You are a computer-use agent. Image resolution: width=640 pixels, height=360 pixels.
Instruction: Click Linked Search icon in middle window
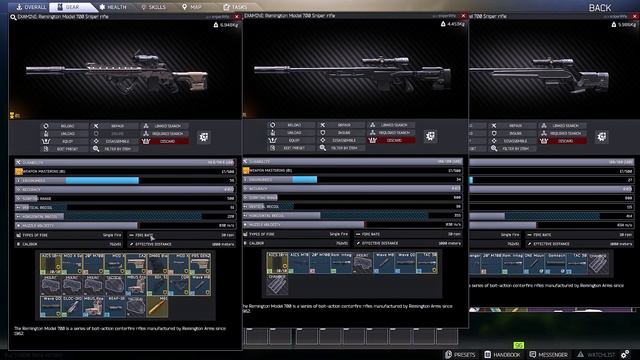click(373, 125)
